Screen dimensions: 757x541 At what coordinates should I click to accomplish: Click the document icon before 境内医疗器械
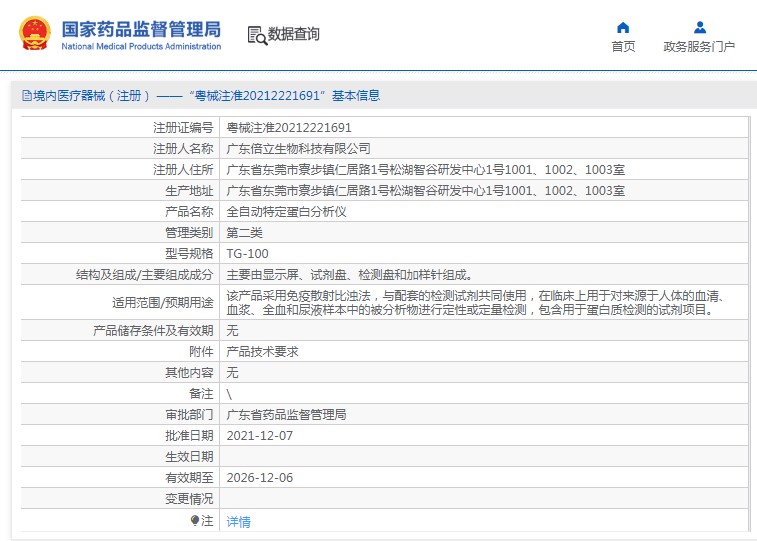tap(27, 96)
